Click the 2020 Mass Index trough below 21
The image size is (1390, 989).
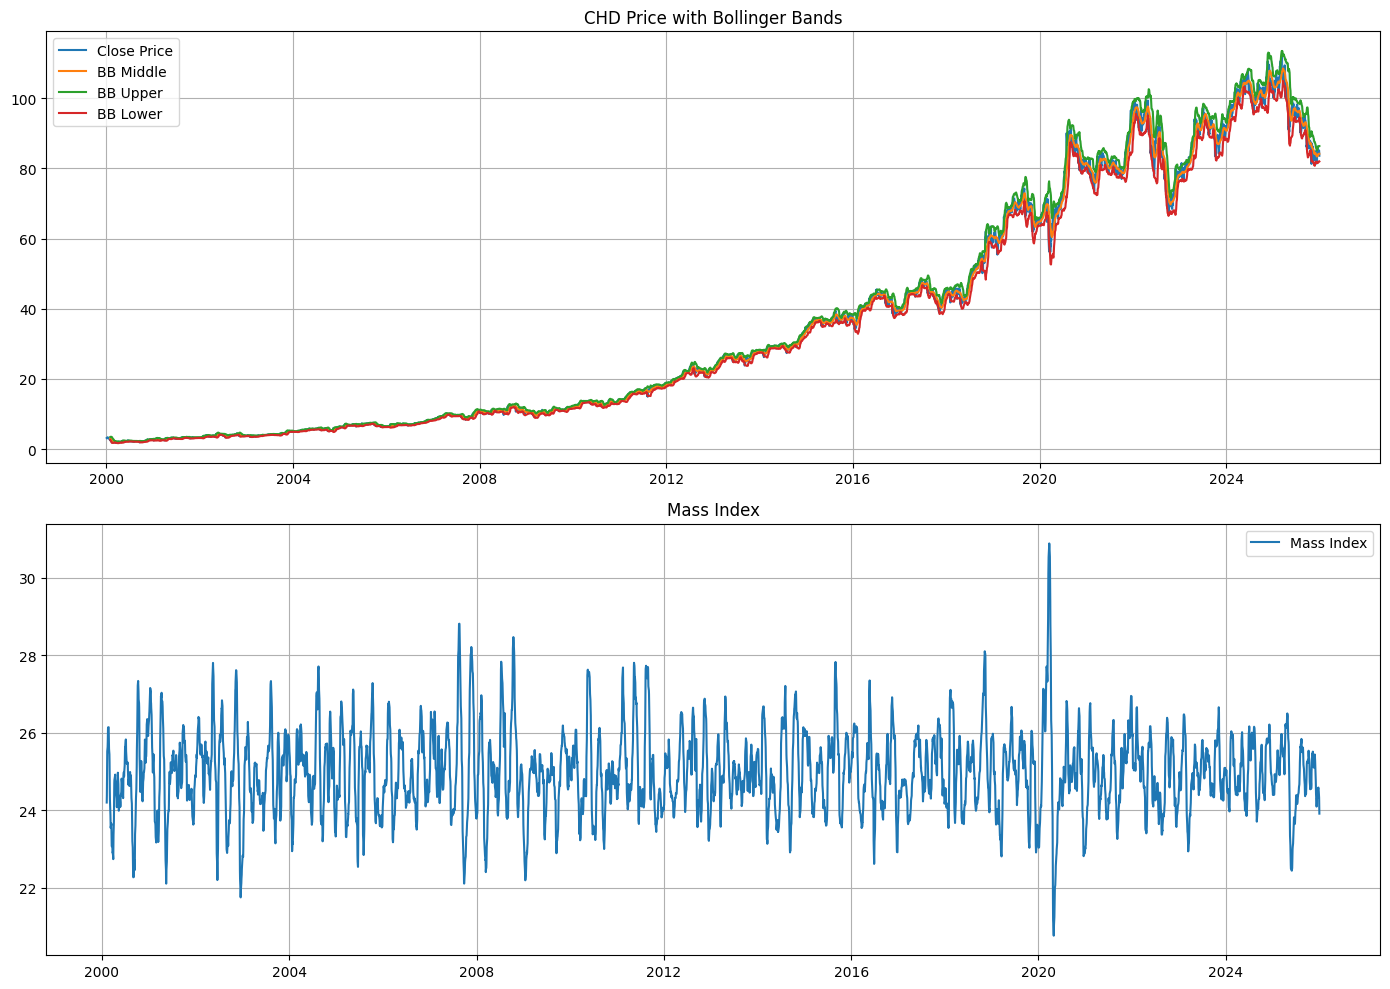click(x=1054, y=933)
